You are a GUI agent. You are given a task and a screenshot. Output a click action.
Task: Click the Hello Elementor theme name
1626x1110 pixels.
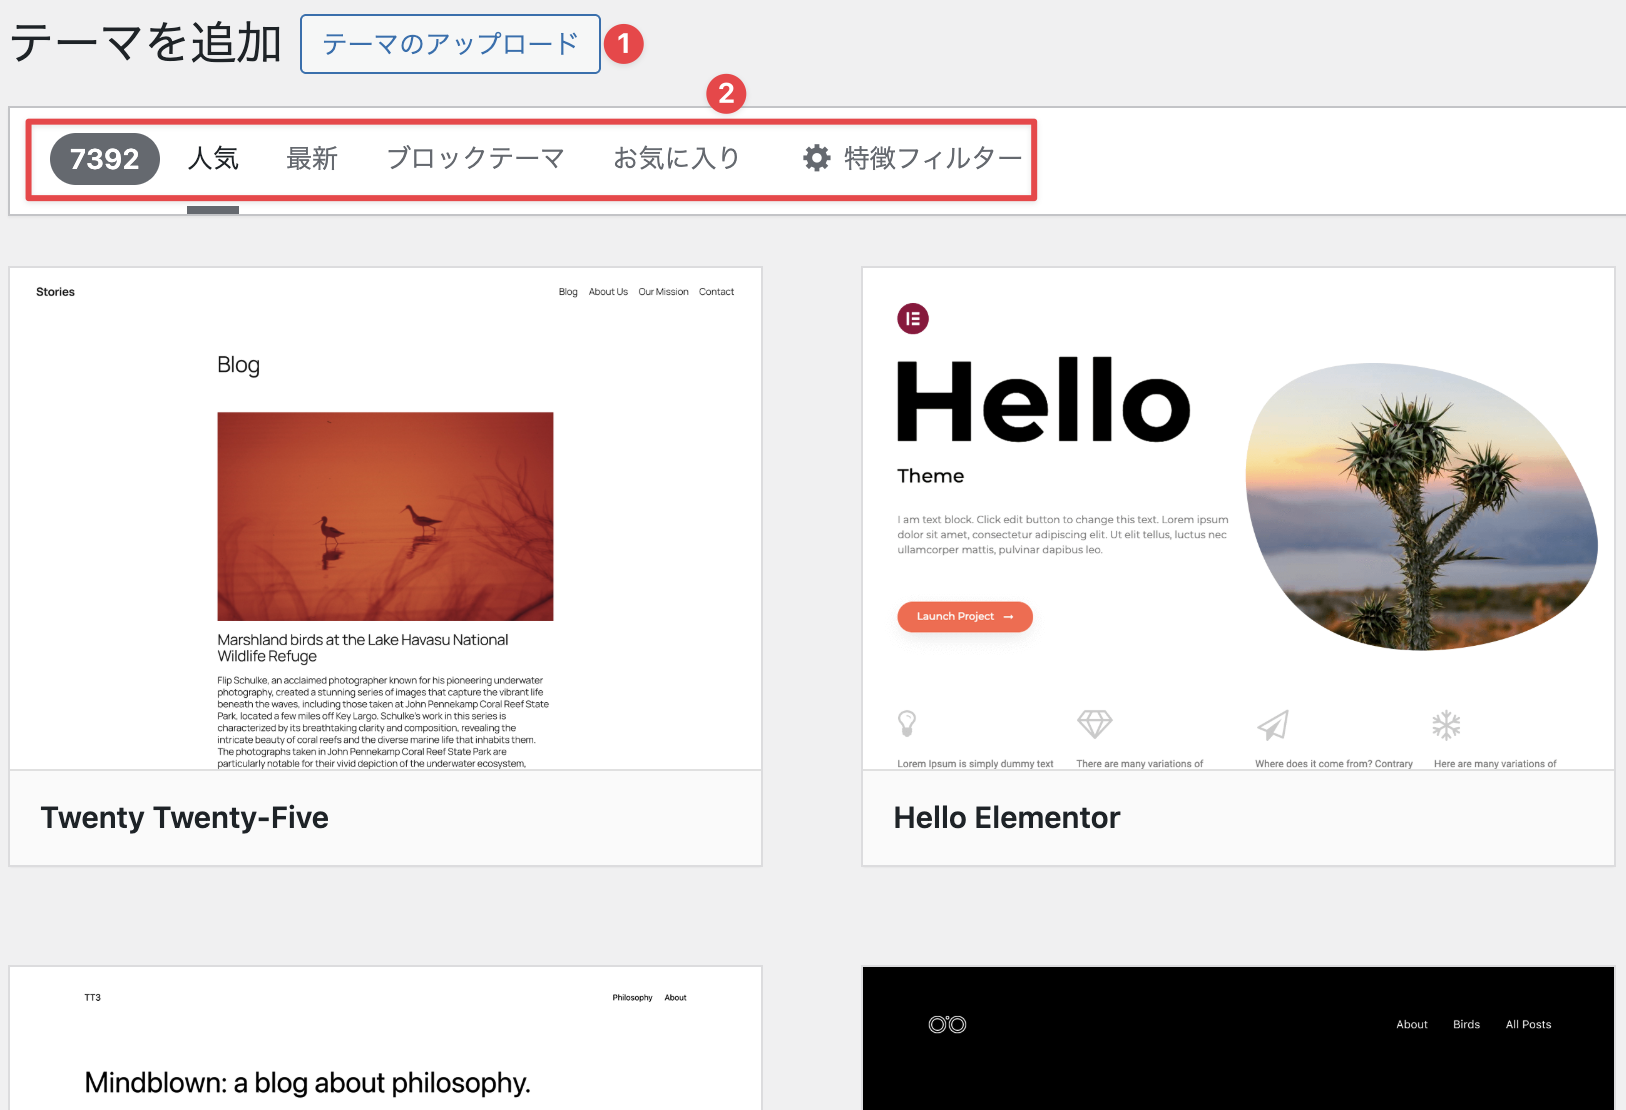pyautogui.click(x=1006, y=818)
